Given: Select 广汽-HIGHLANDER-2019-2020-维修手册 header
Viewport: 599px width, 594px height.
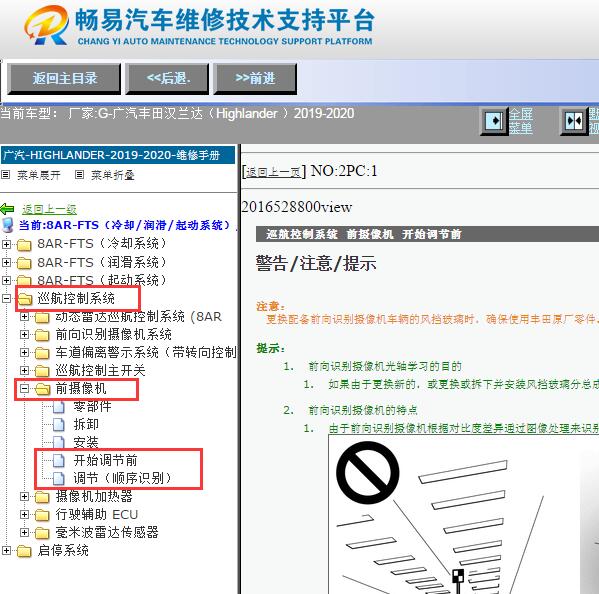Looking at the screenshot, I should (118, 155).
